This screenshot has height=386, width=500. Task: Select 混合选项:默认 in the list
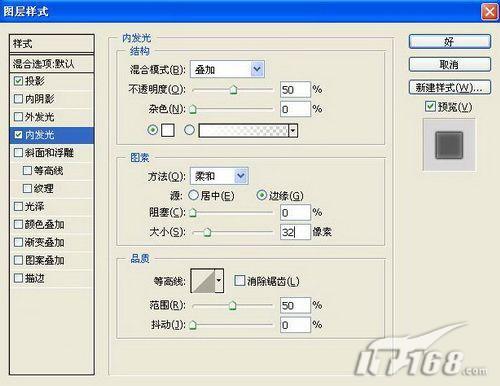(x=52, y=63)
